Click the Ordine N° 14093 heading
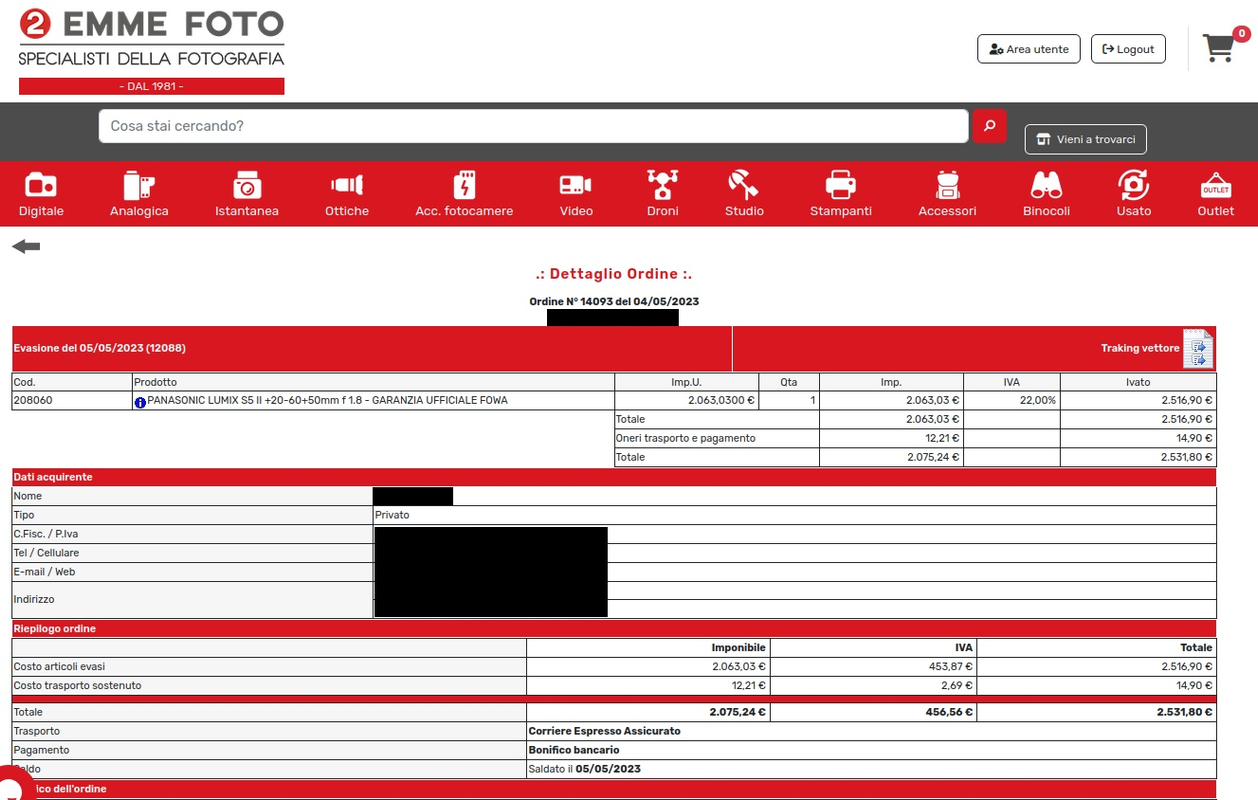Viewport: 1258px width, 800px height. point(614,301)
